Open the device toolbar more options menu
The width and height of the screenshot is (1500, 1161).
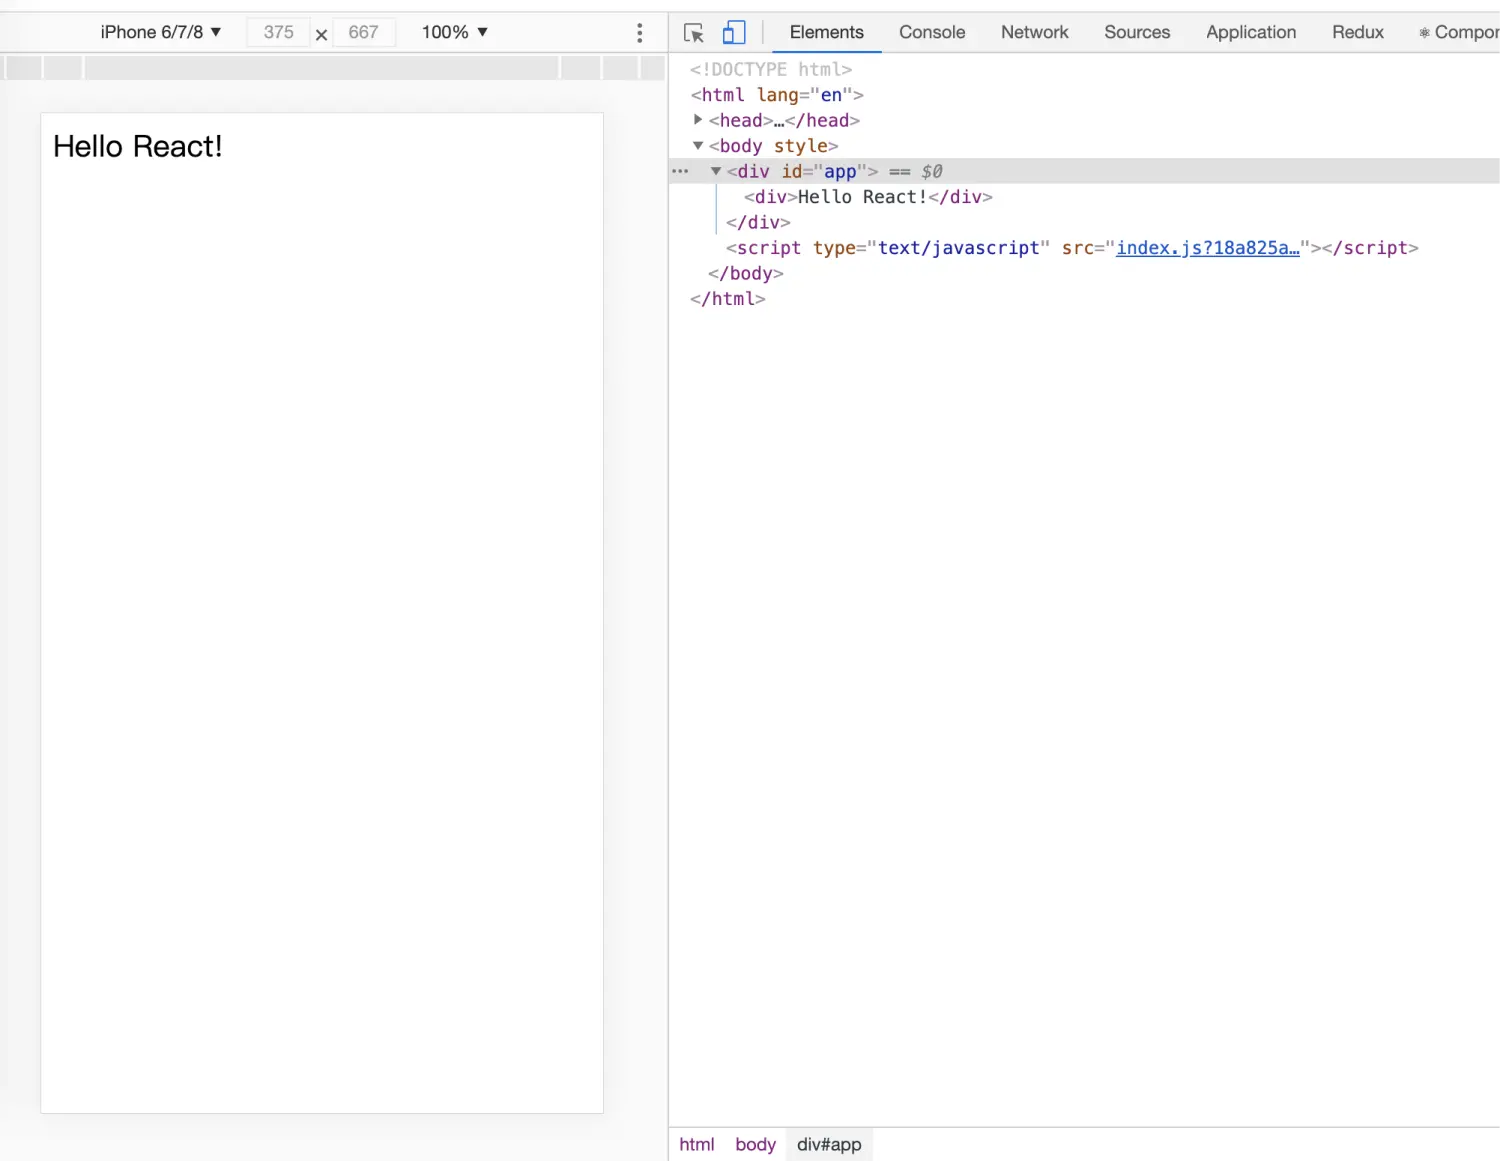[x=640, y=33]
